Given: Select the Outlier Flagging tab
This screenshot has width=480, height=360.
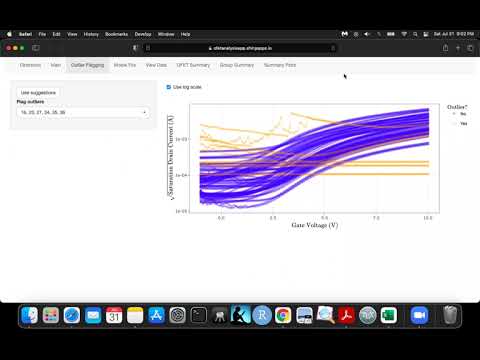Looking at the screenshot, I should click(87, 65).
